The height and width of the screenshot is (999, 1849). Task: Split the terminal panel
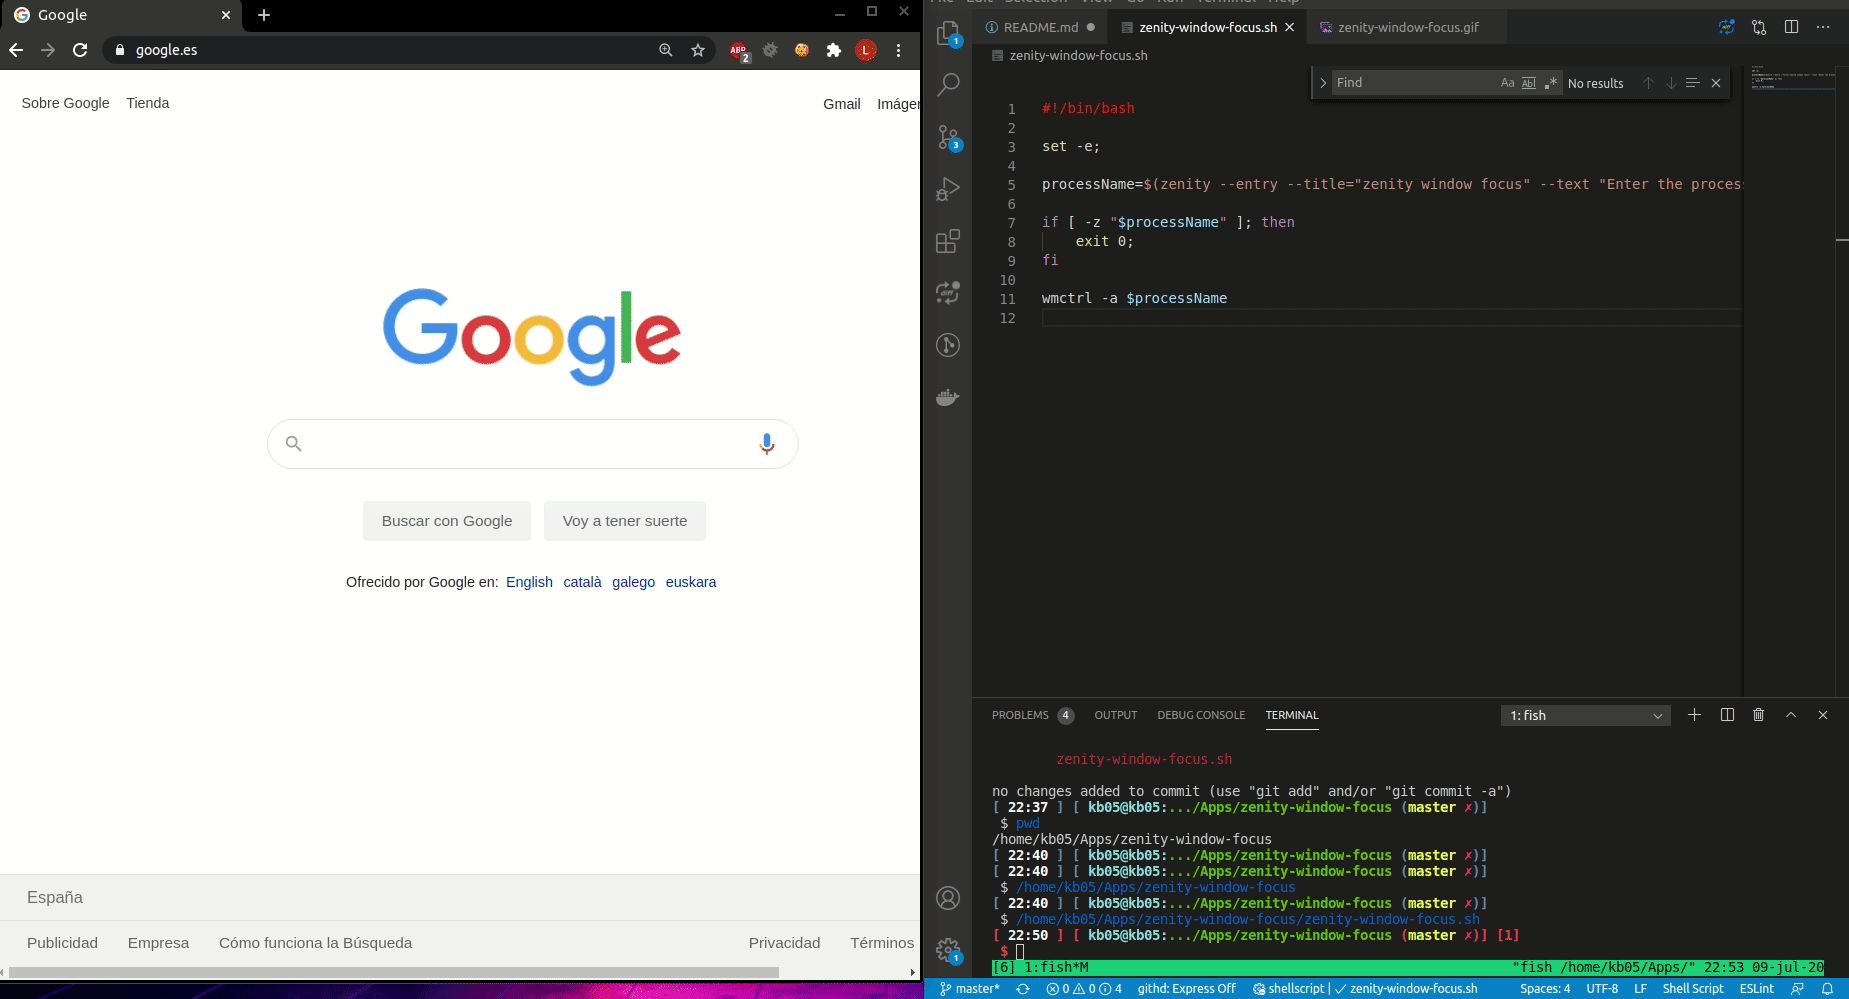pos(1727,715)
